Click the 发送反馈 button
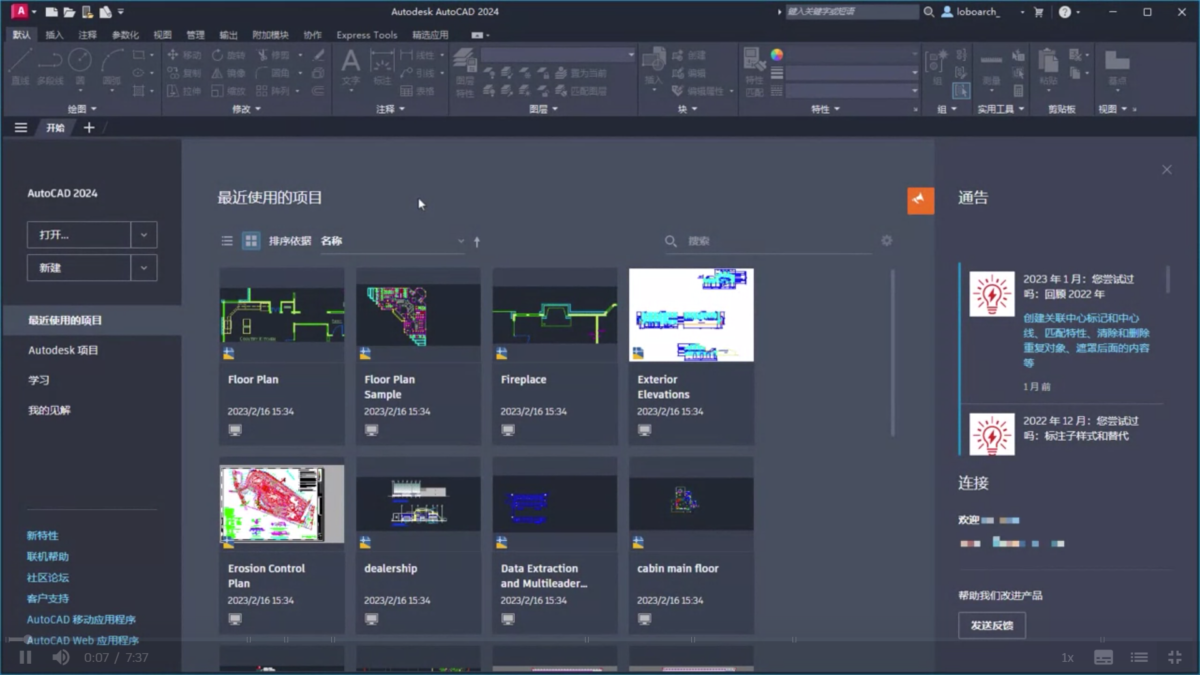This screenshot has height=675, width=1200. click(x=992, y=625)
